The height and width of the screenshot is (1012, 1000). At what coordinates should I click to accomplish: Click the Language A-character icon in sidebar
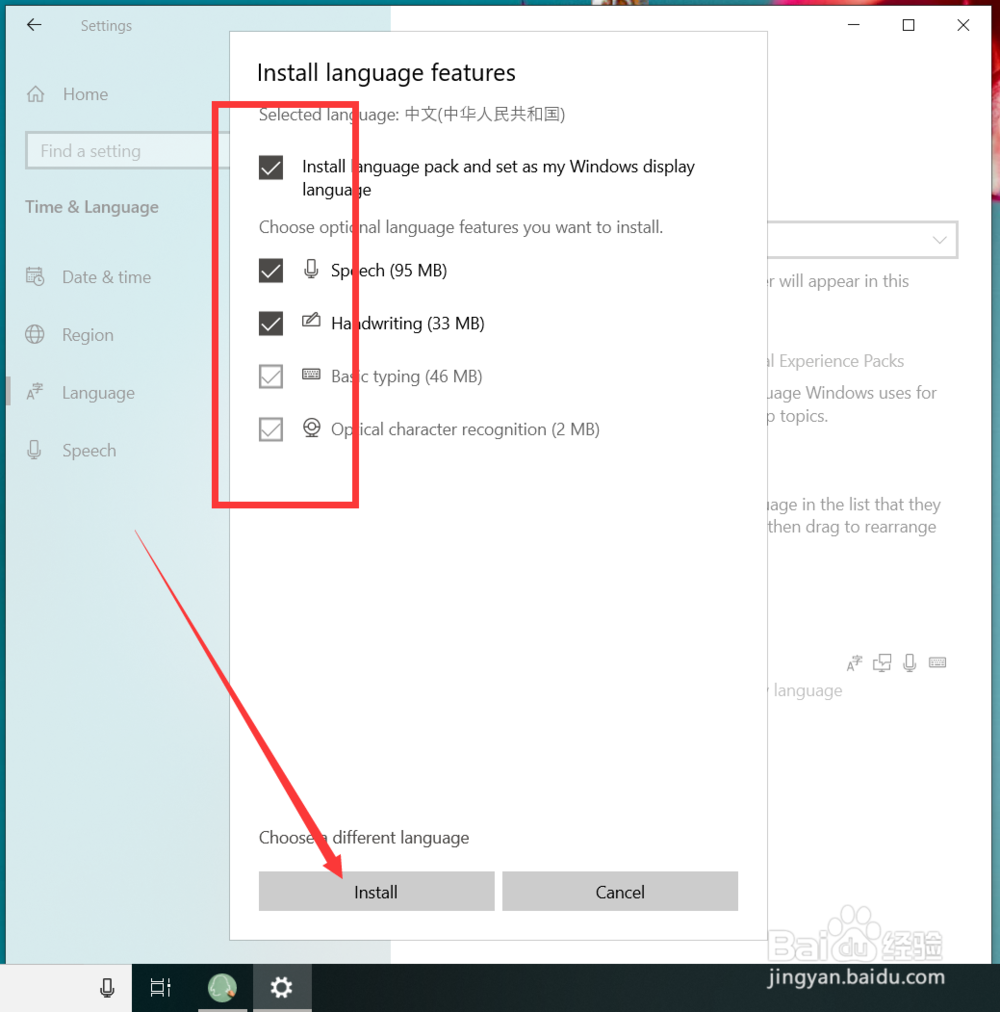coord(35,392)
